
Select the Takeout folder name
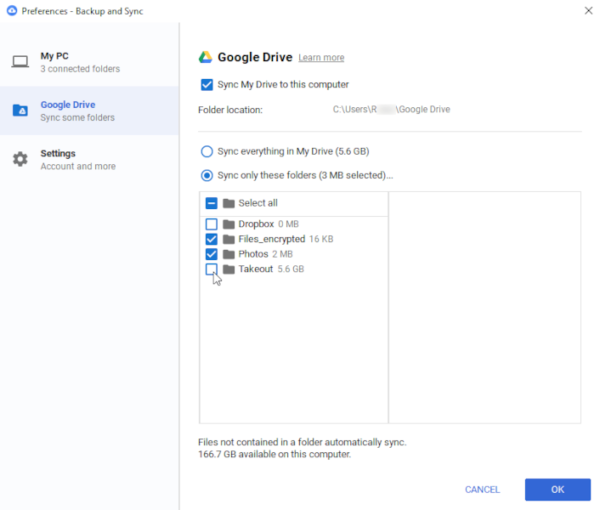(x=256, y=269)
